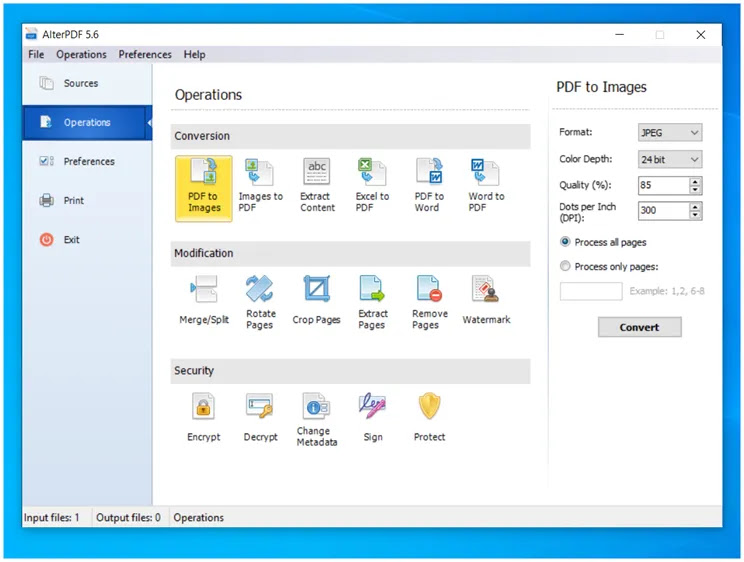The width and height of the screenshot is (744, 562).
Task: Select the Remove Pages tool
Action: [x=429, y=302]
